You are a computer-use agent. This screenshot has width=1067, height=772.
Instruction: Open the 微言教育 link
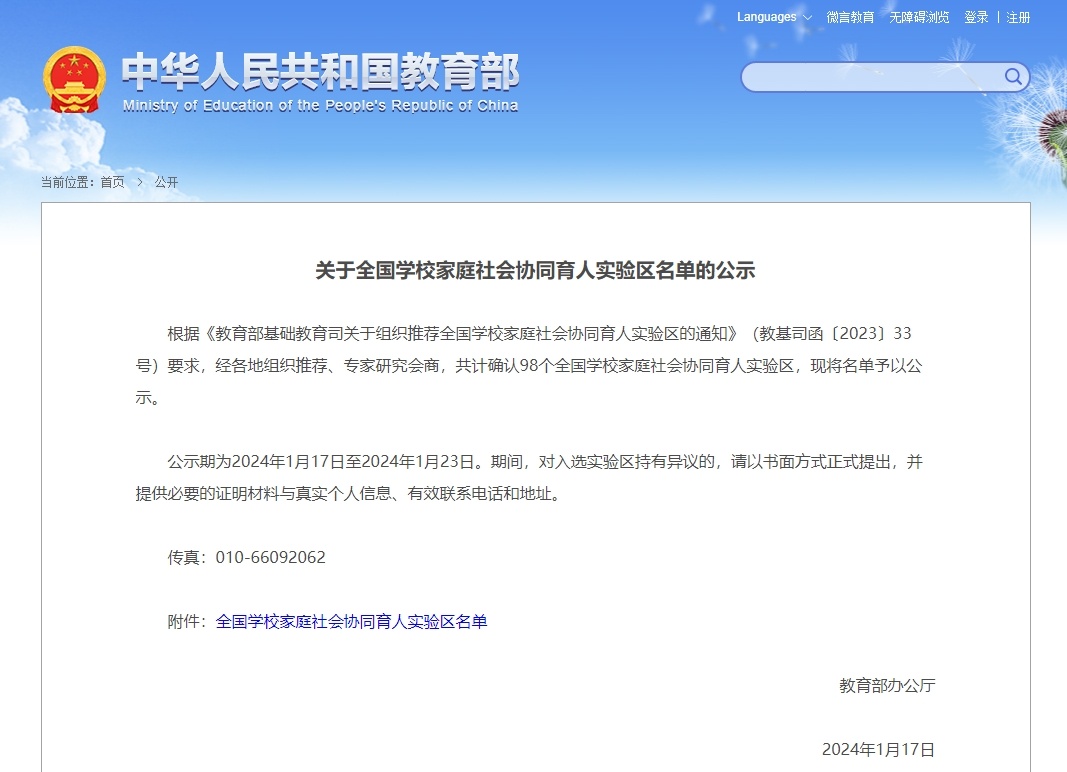pos(850,17)
